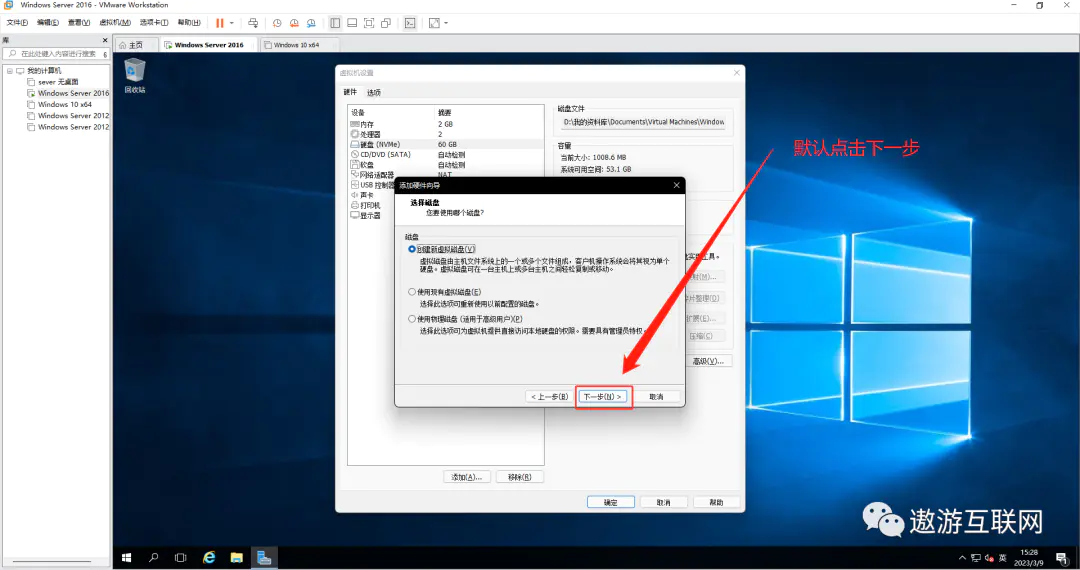The image size is (1080, 570).
Task: Close the library panel with the X
Action: click(105, 40)
